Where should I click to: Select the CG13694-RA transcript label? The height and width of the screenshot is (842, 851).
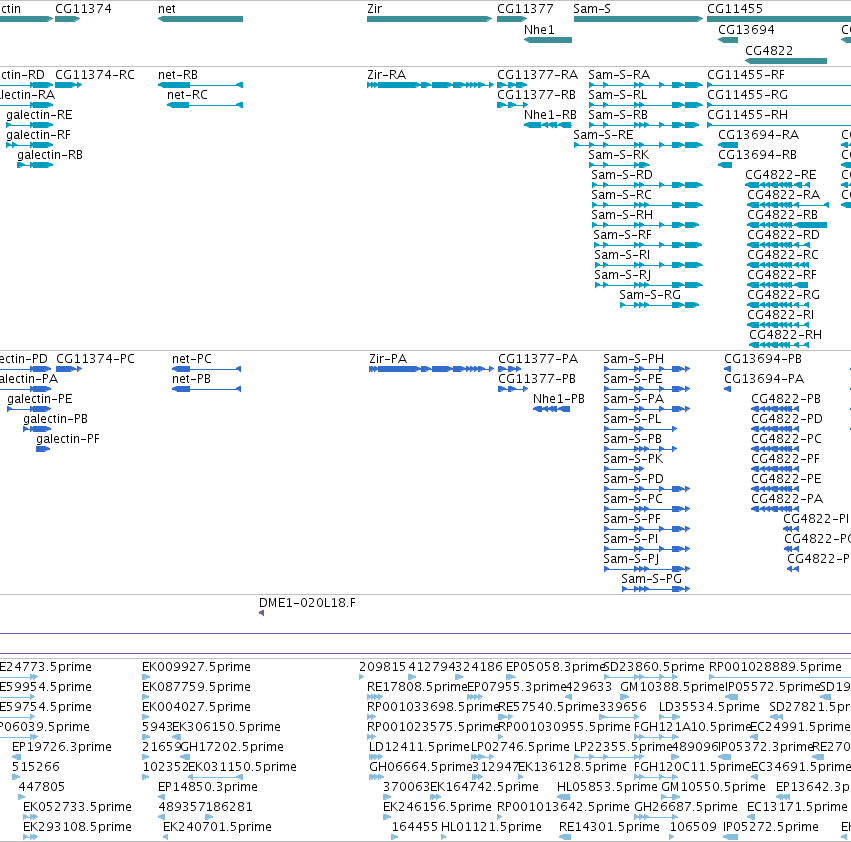[x=758, y=135]
